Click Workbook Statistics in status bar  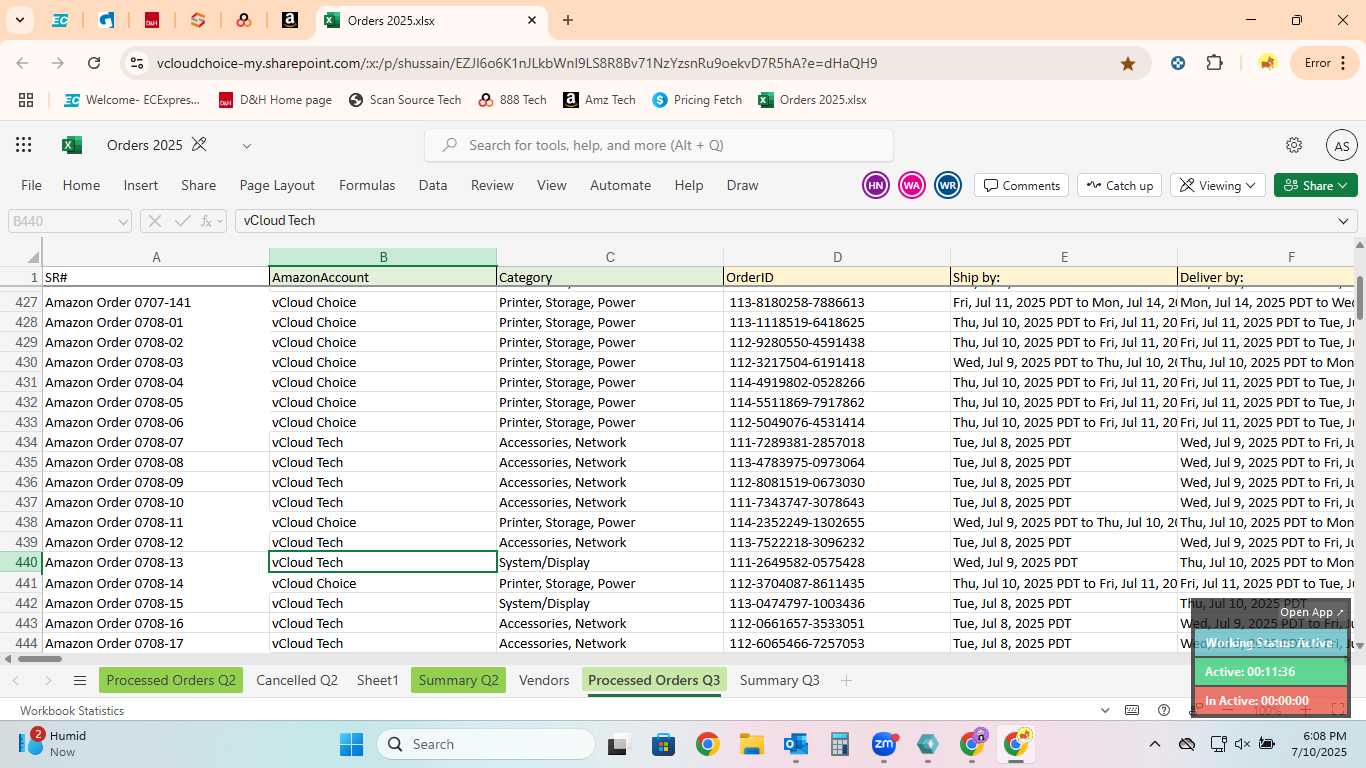tap(72, 711)
